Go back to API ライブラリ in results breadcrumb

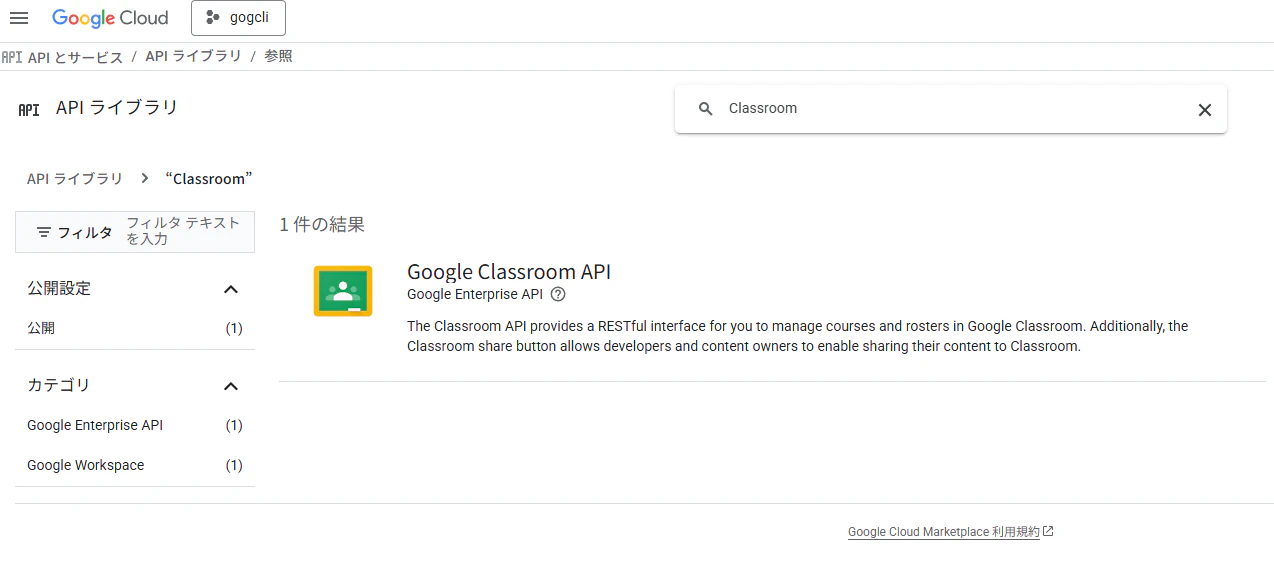[75, 179]
